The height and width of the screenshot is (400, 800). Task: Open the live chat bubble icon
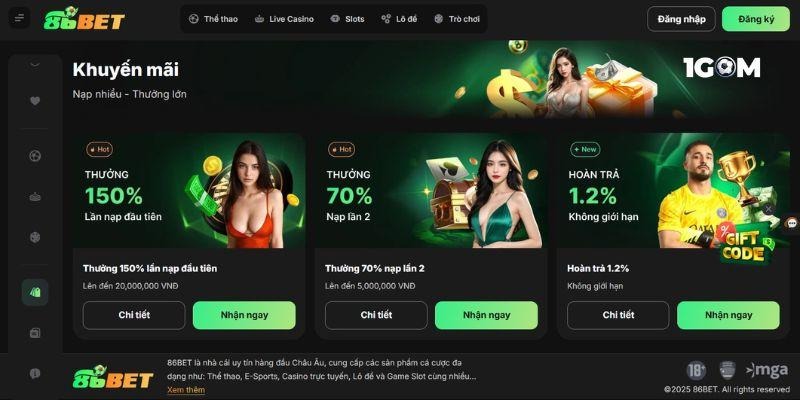[x=792, y=223]
